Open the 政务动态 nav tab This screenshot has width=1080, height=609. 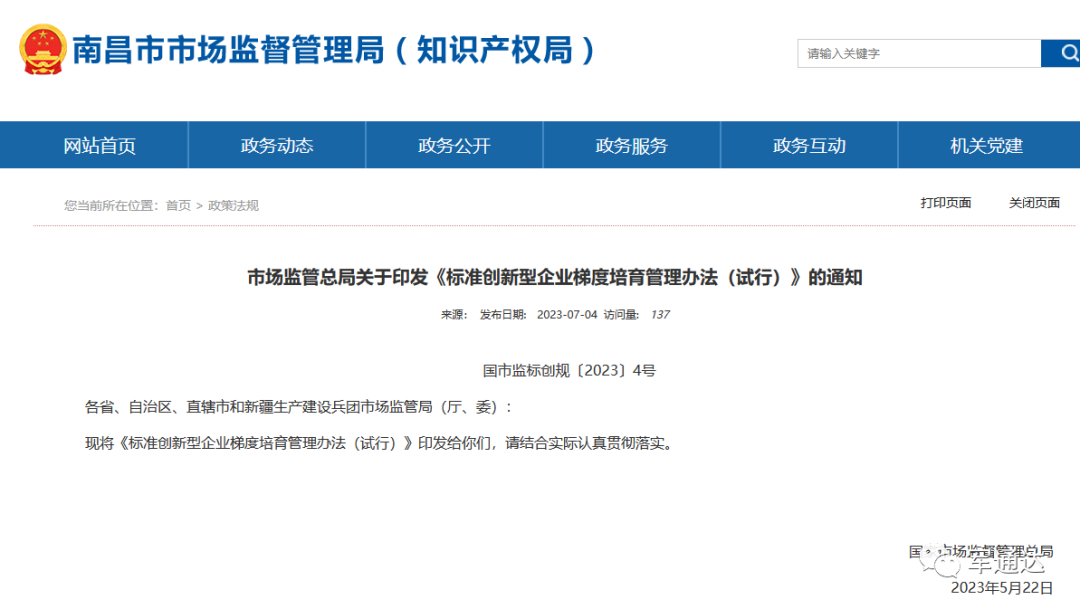pos(277,145)
